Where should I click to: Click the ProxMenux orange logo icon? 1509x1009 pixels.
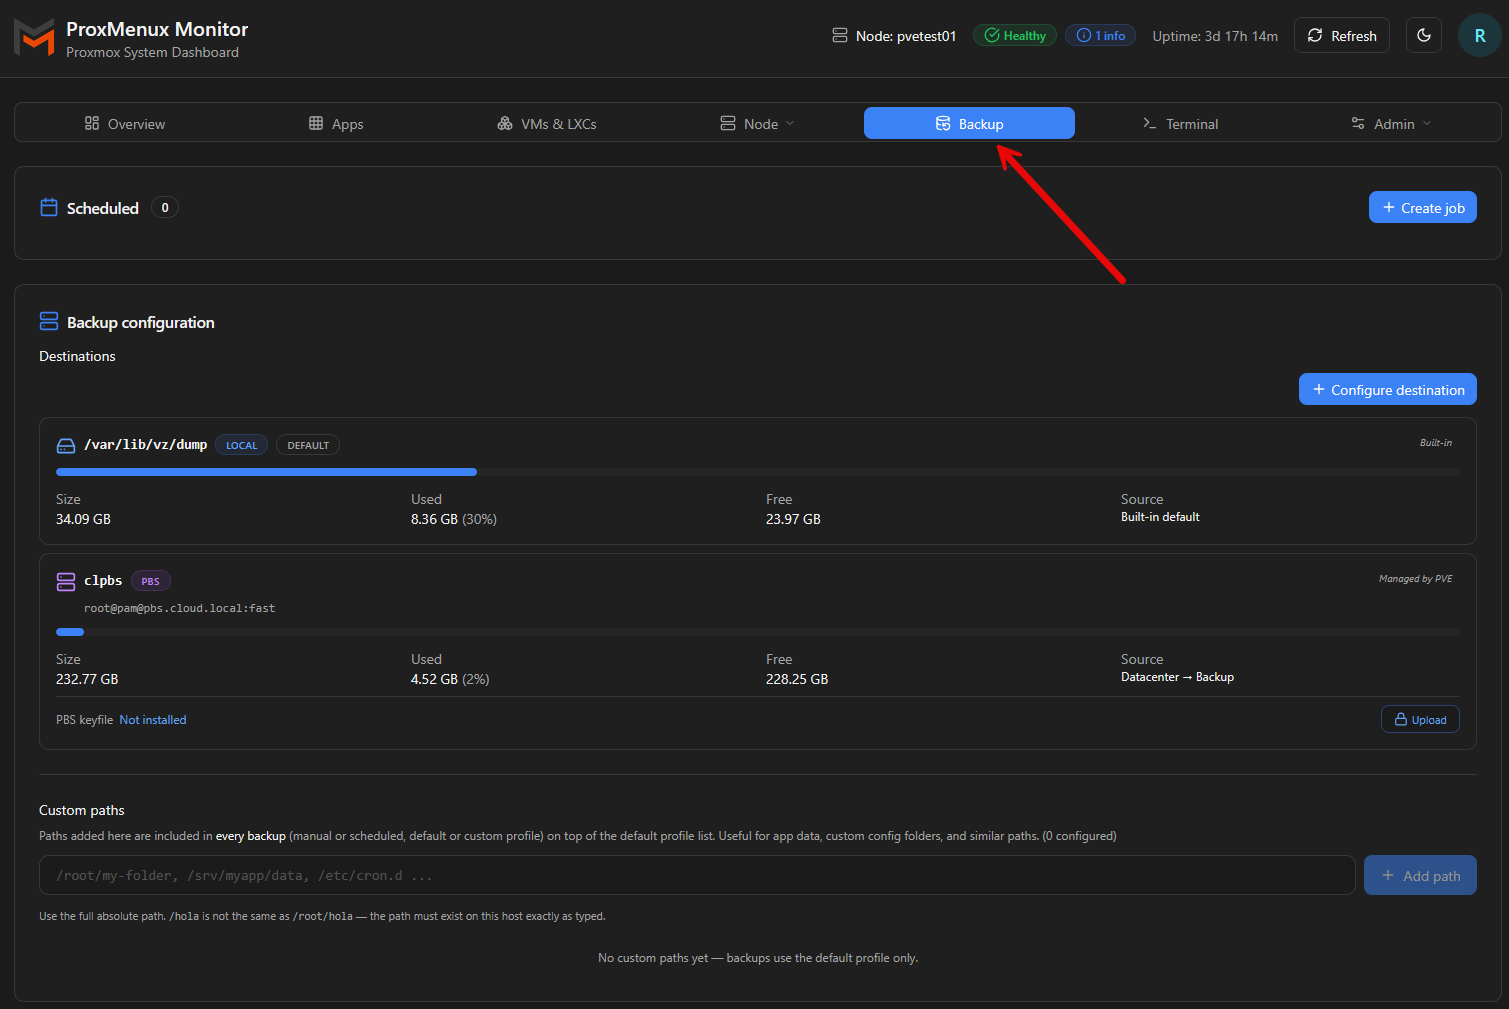pyautogui.click(x=34, y=37)
